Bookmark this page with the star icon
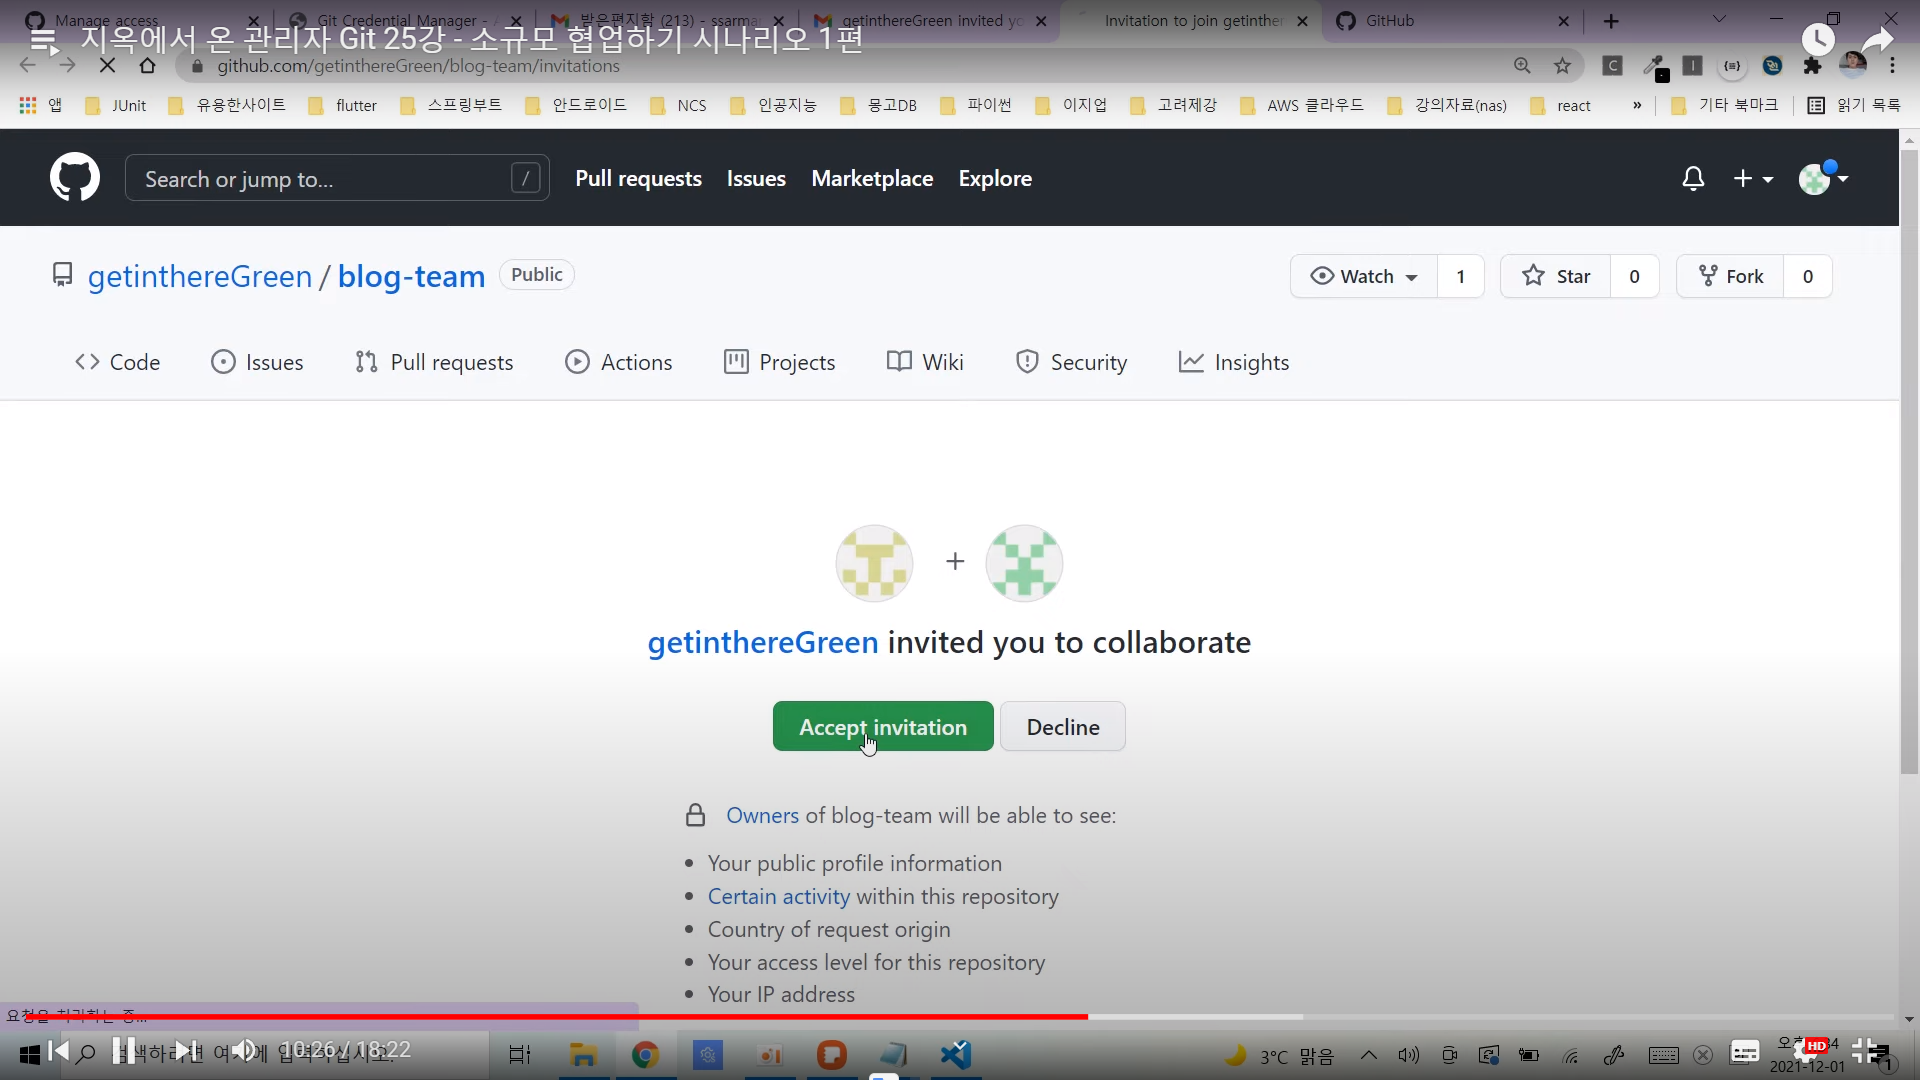Image resolution: width=1920 pixels, height=1080 pixels. pyautogui.click(x=1562, y=66)
